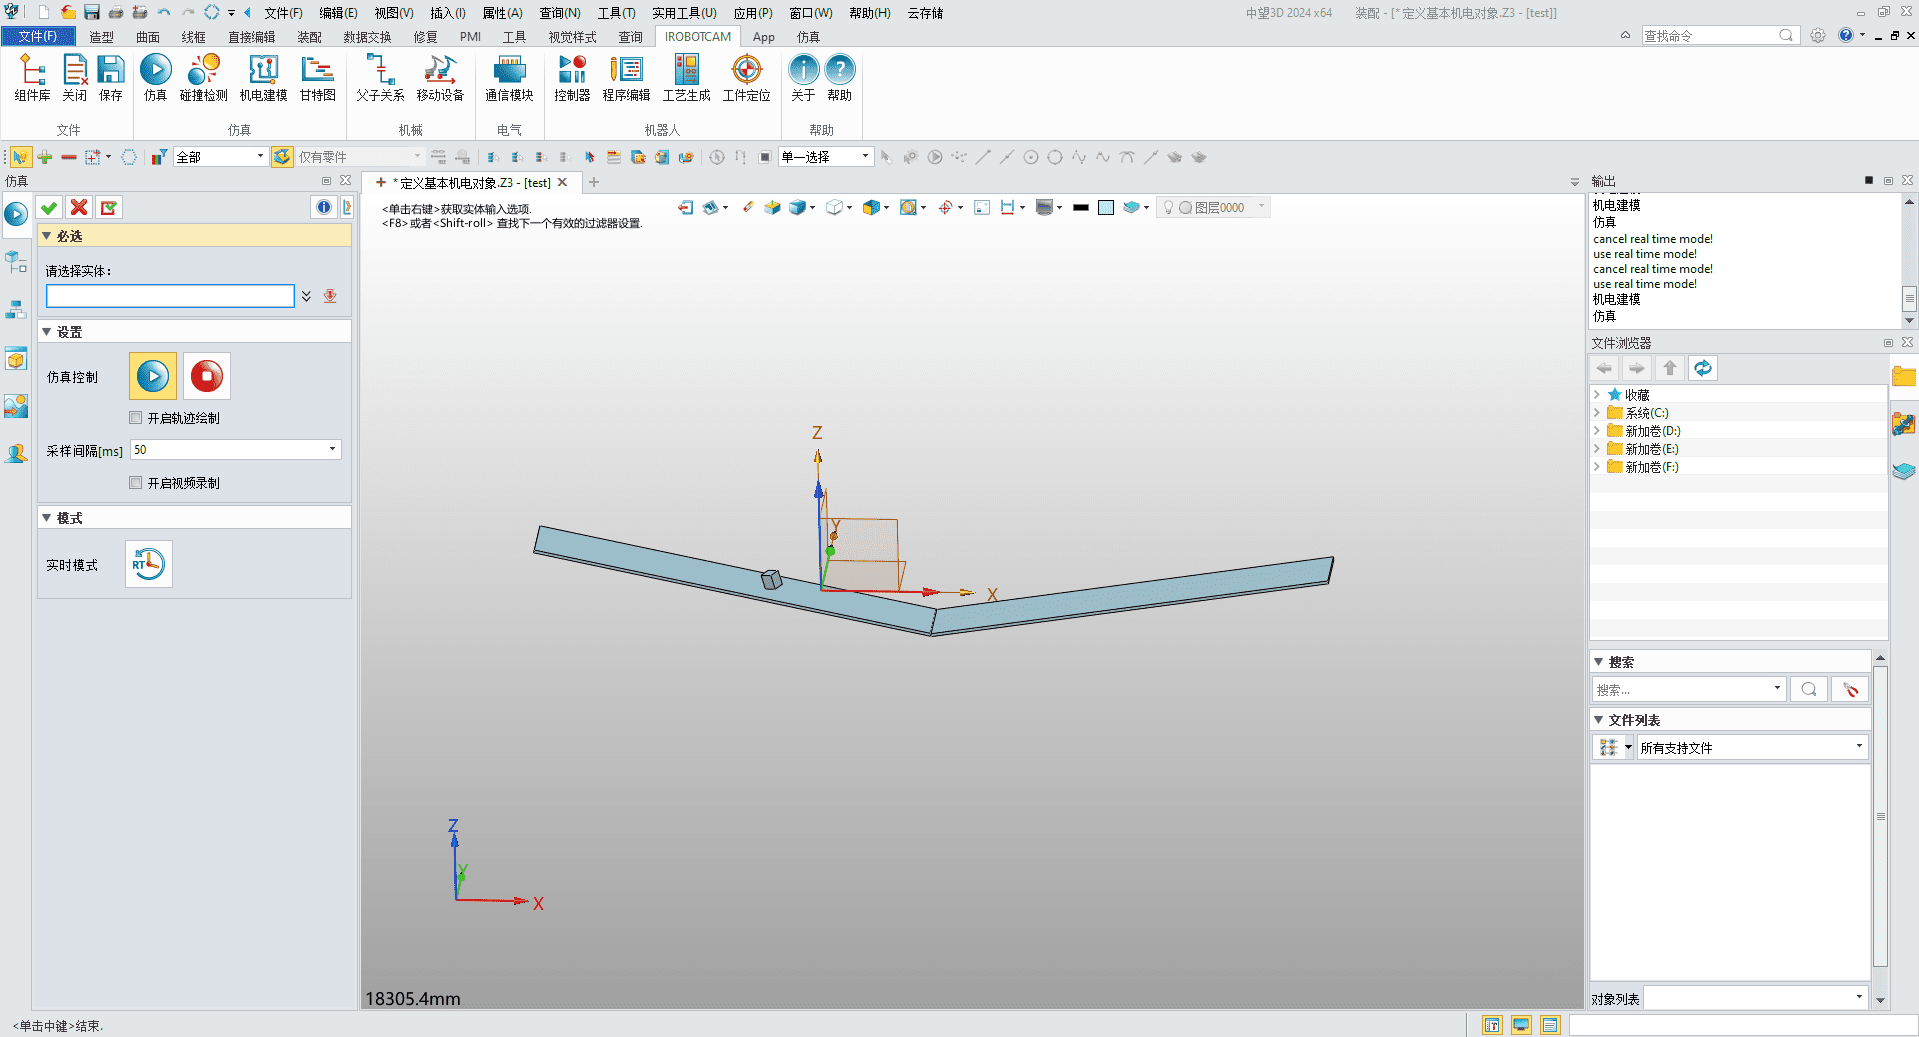Viewport: 1919px width, 1037px height.
Task: Open 机电建模 mechatronic modeling tool
Action: (x=264, y=78)
